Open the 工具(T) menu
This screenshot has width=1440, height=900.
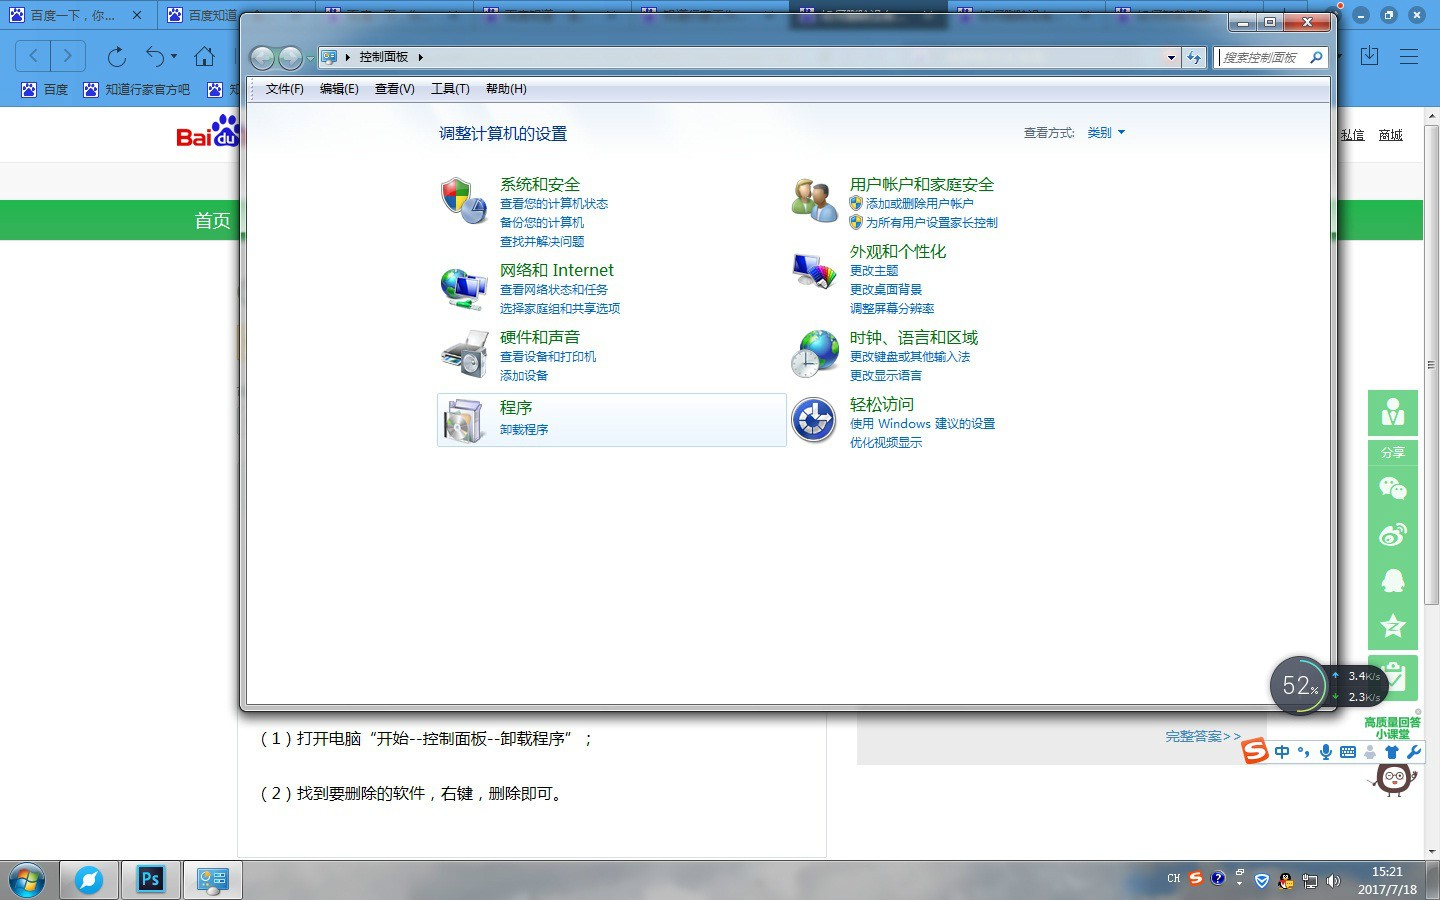[450, 89]
